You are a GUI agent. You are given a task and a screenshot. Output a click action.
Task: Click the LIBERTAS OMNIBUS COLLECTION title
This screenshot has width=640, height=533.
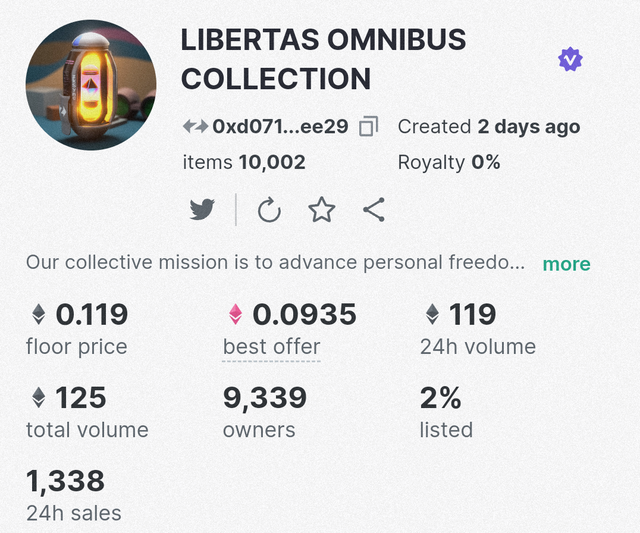pos(323,59)
